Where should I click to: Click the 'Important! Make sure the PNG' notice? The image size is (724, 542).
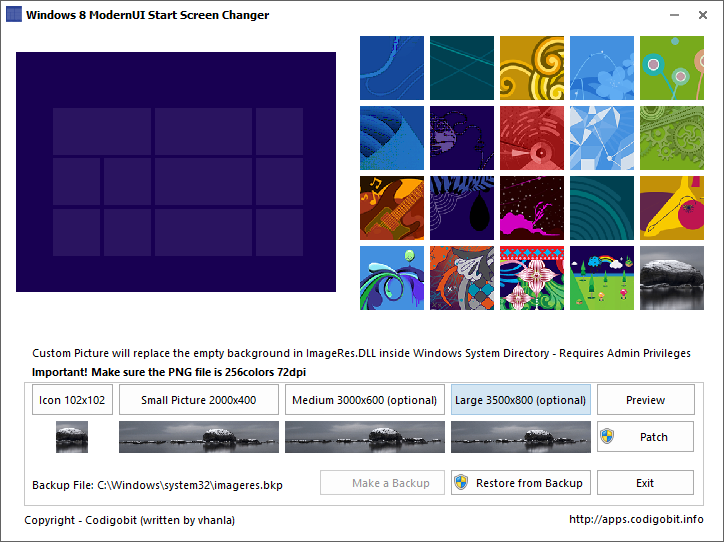pos(169,372)
